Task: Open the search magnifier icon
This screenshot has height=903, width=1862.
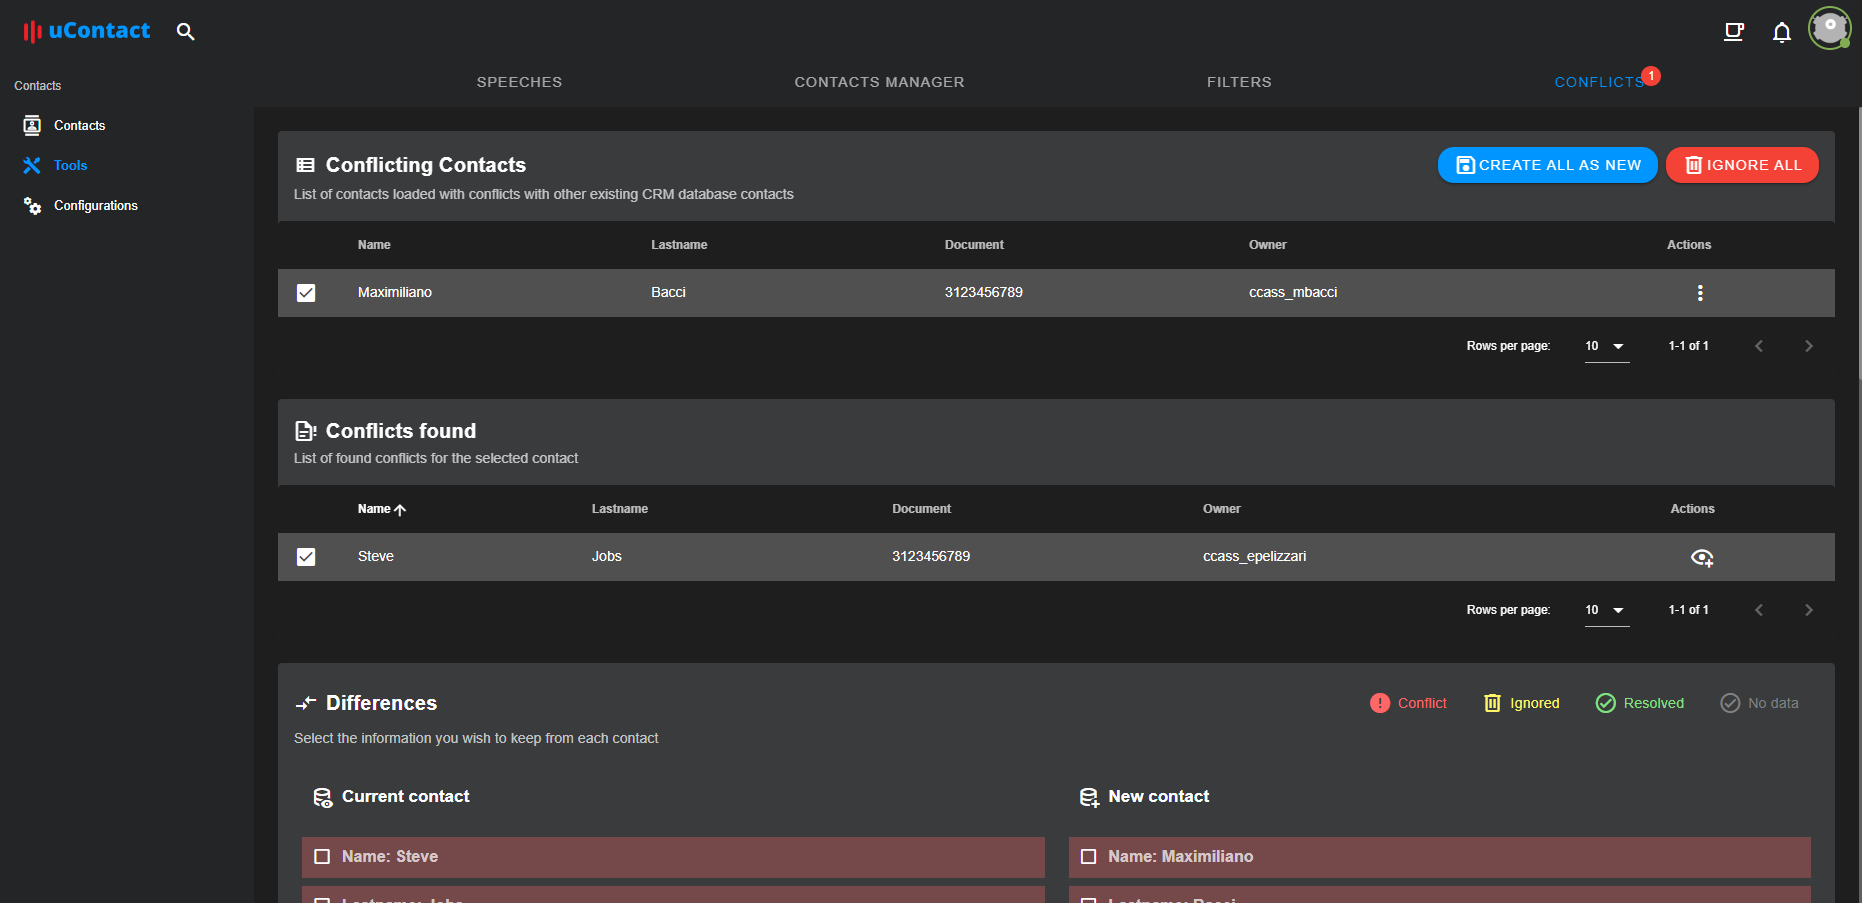Action: [185, 31]
